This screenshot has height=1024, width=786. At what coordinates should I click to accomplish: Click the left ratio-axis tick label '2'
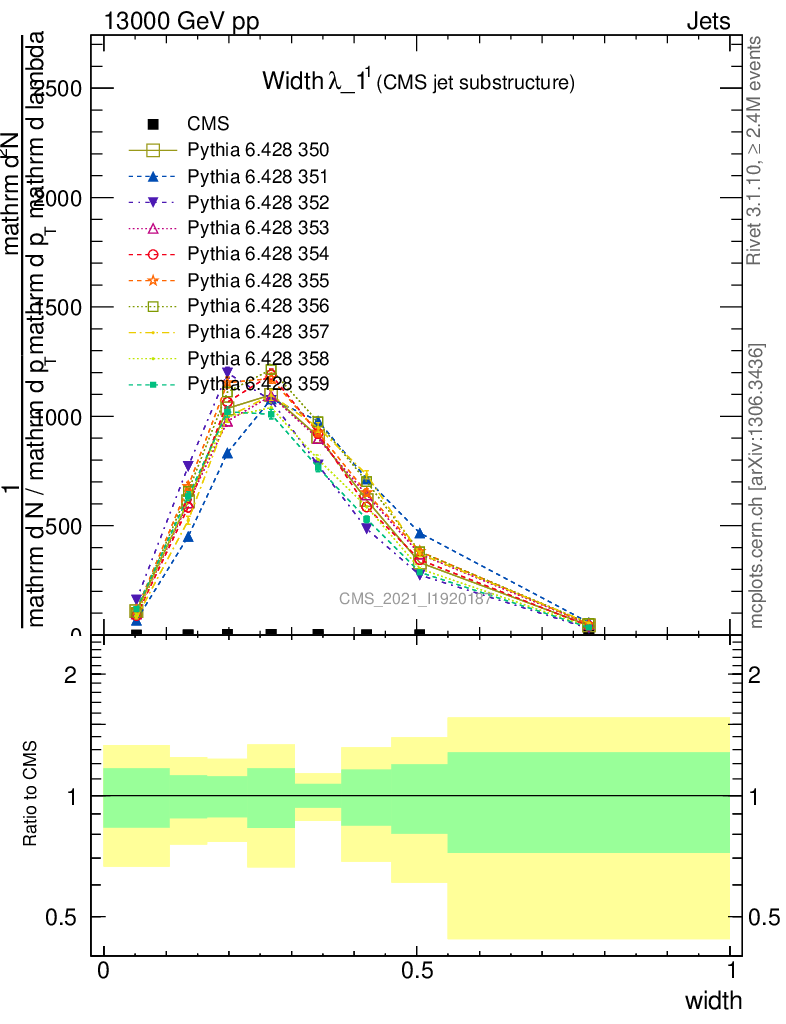[71, 675]
